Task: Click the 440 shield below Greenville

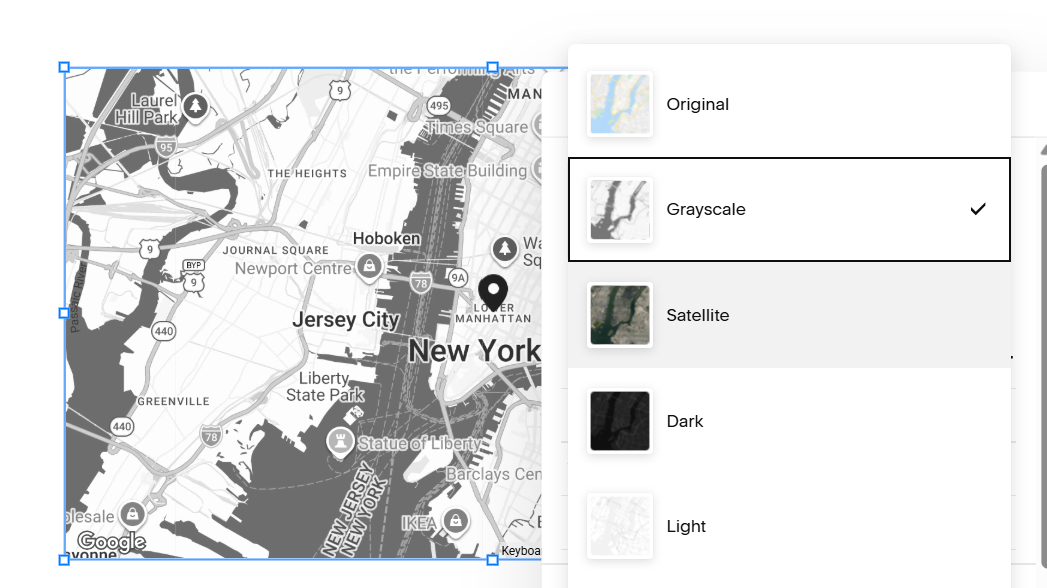Action: (122, 426)
